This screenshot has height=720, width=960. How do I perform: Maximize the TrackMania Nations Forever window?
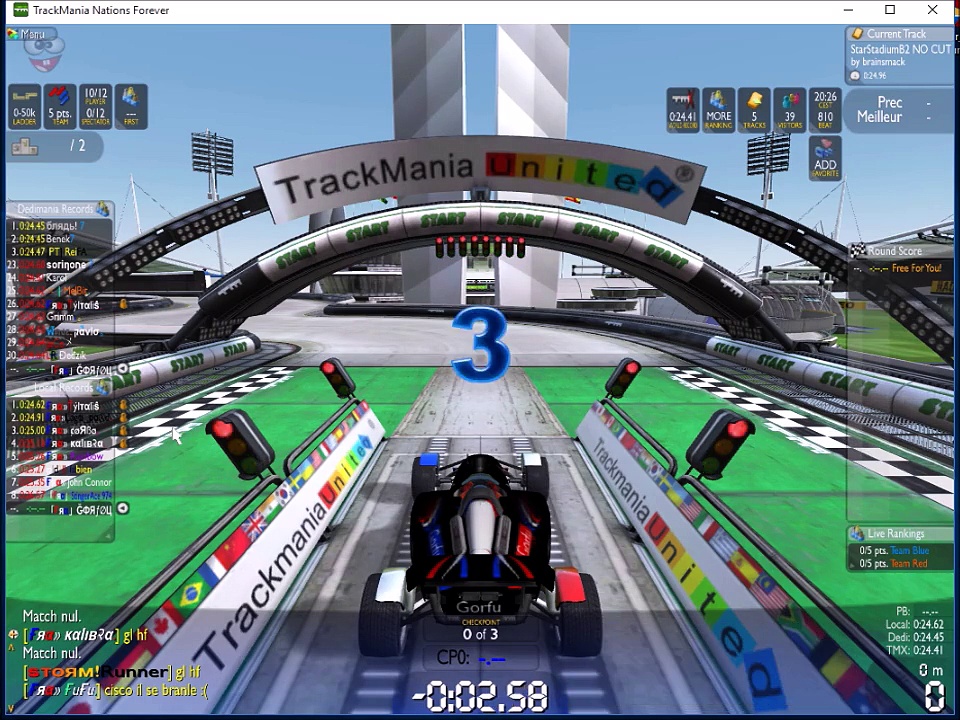pos(890,10)
